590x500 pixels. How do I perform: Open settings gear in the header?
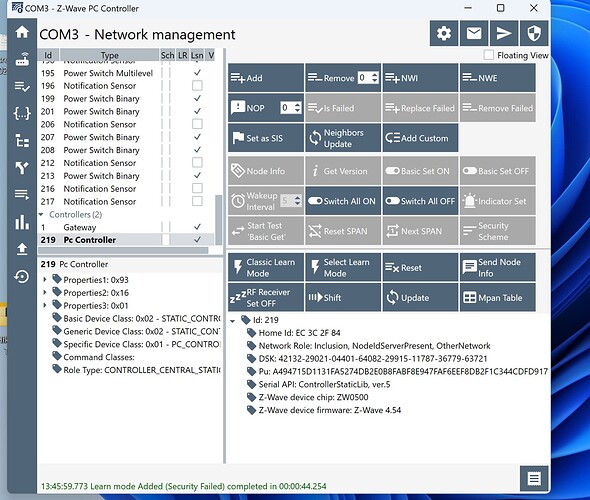[444, 33]
